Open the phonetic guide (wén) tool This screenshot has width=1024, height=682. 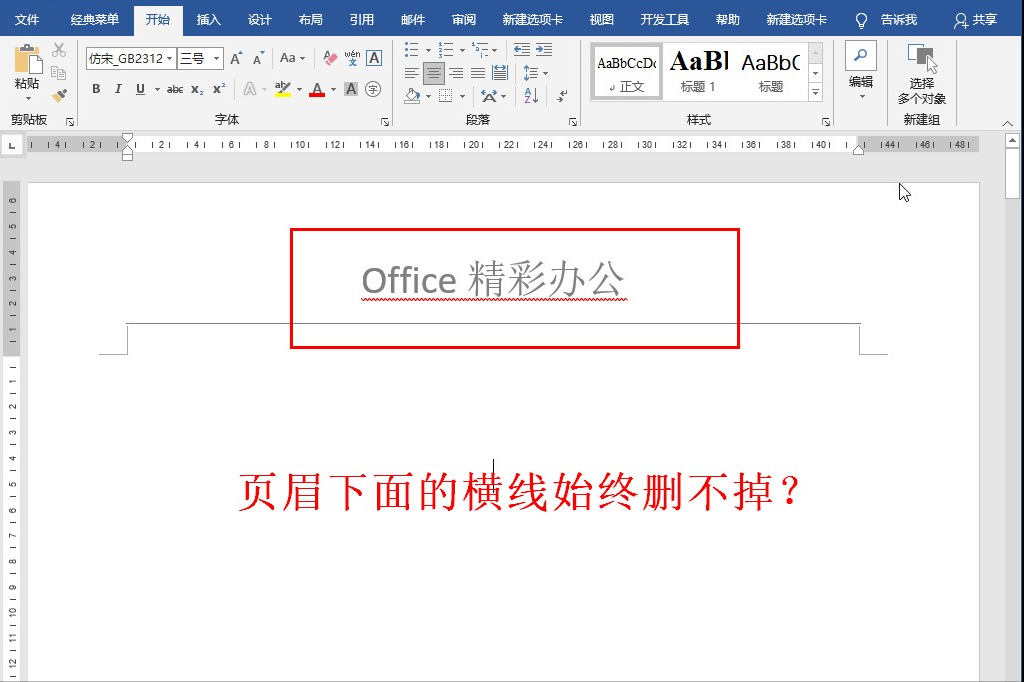pos(353,58)
